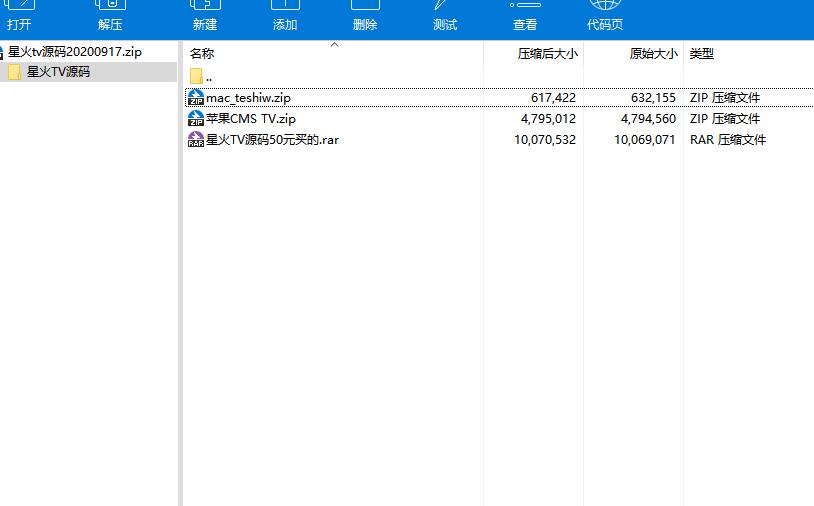Click the ZIP icon of 苹果CMS TV.zip
The image size is (814, 506).
click(x=196, y=118)
